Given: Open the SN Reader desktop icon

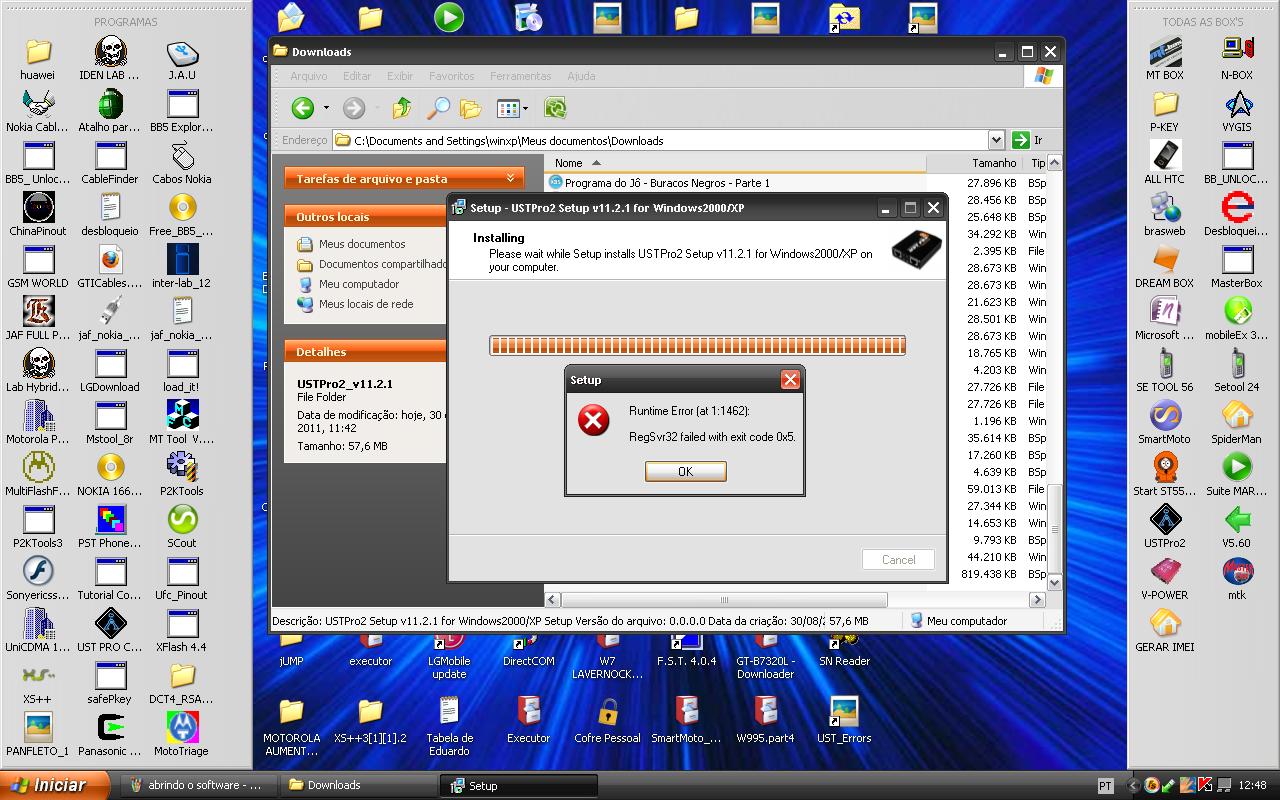Looking at the screenshot, I should [x=845, y=651].
